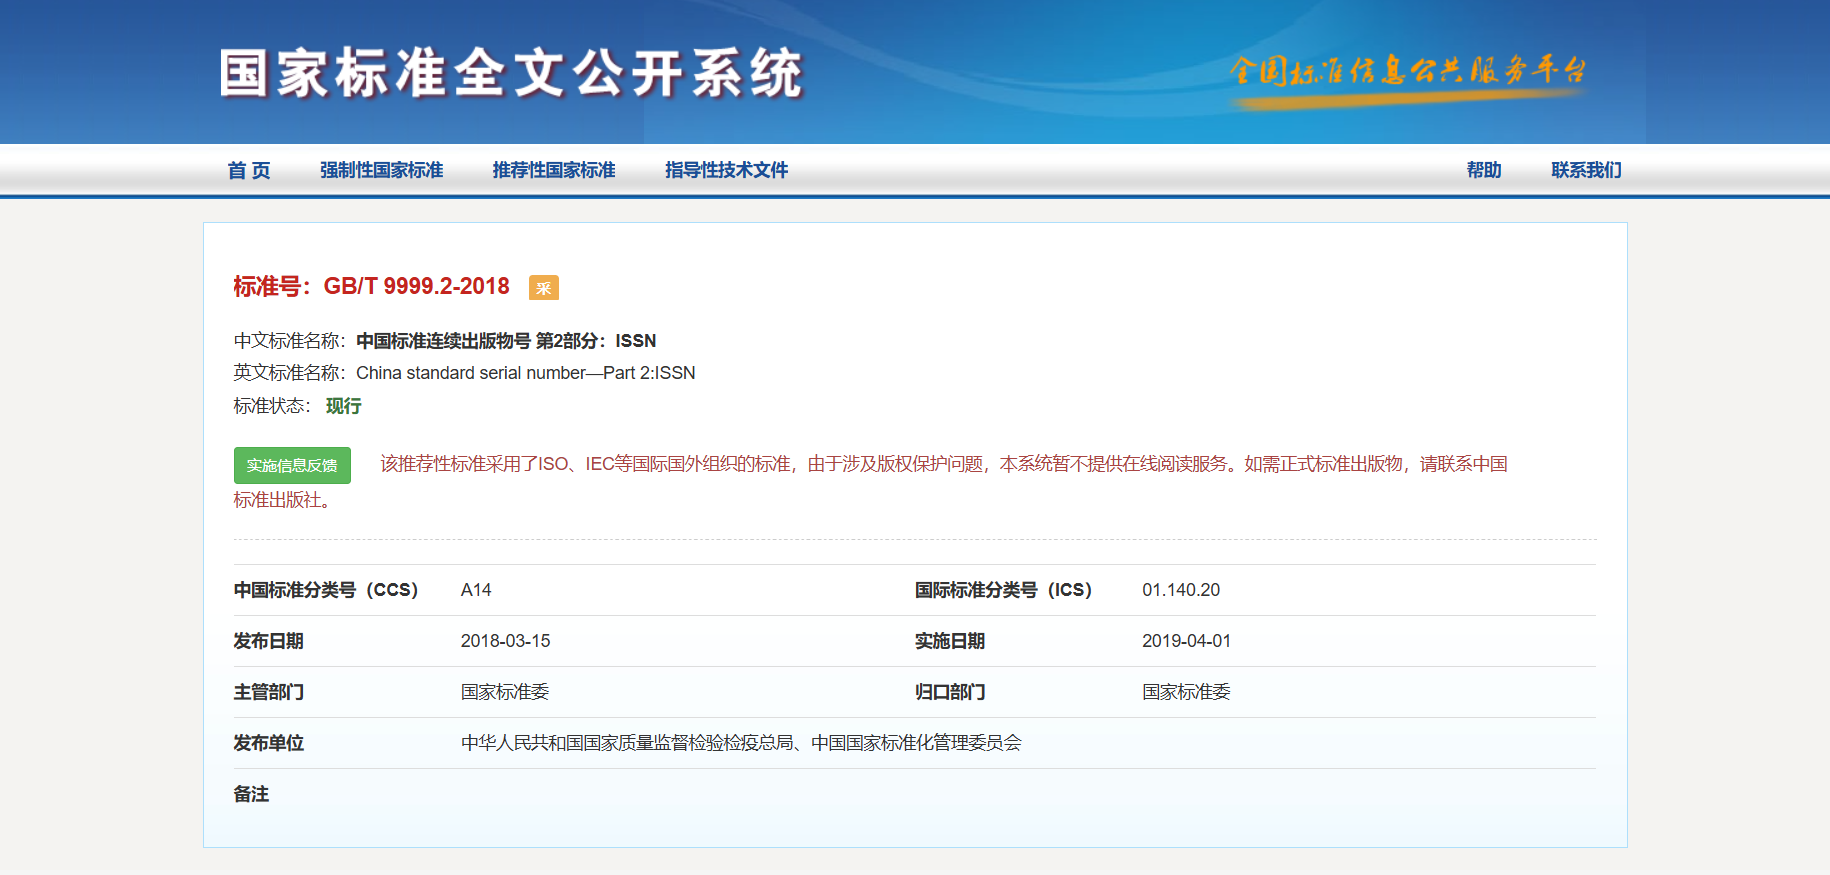Click the implementation date 2019-04-01
The height and width of the screenshot is (875, 1830).
coord(1186,641)
